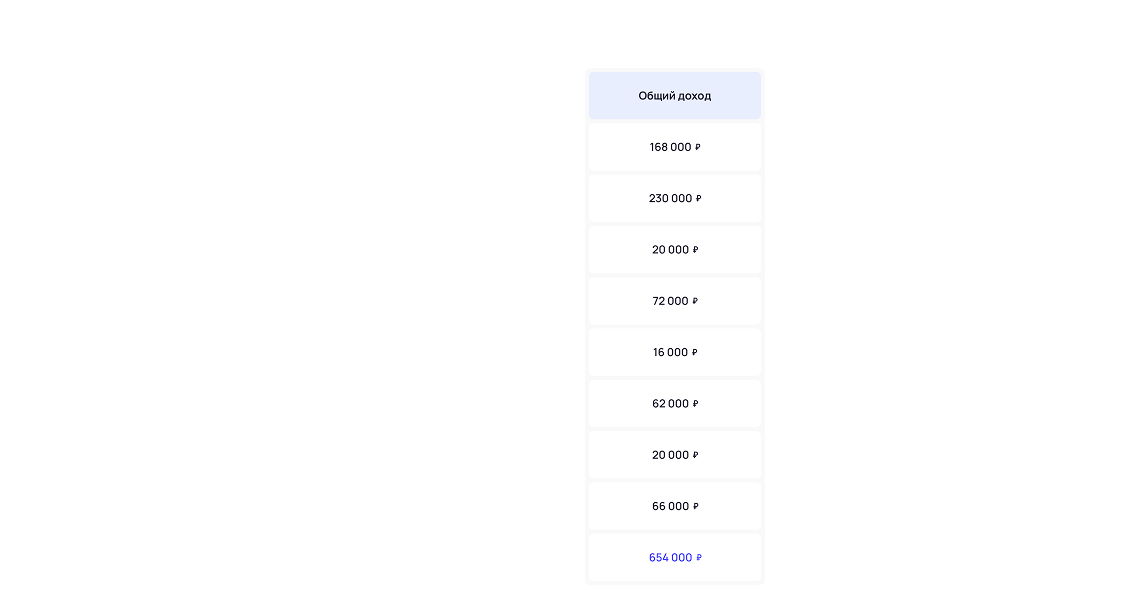Select the 20 000 ₽ cell below 230 000 ₽

point(674,250)
